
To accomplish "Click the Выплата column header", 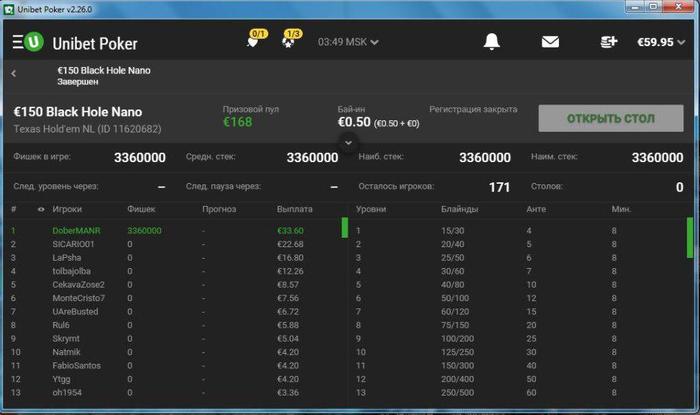I will tap(295, 209).
